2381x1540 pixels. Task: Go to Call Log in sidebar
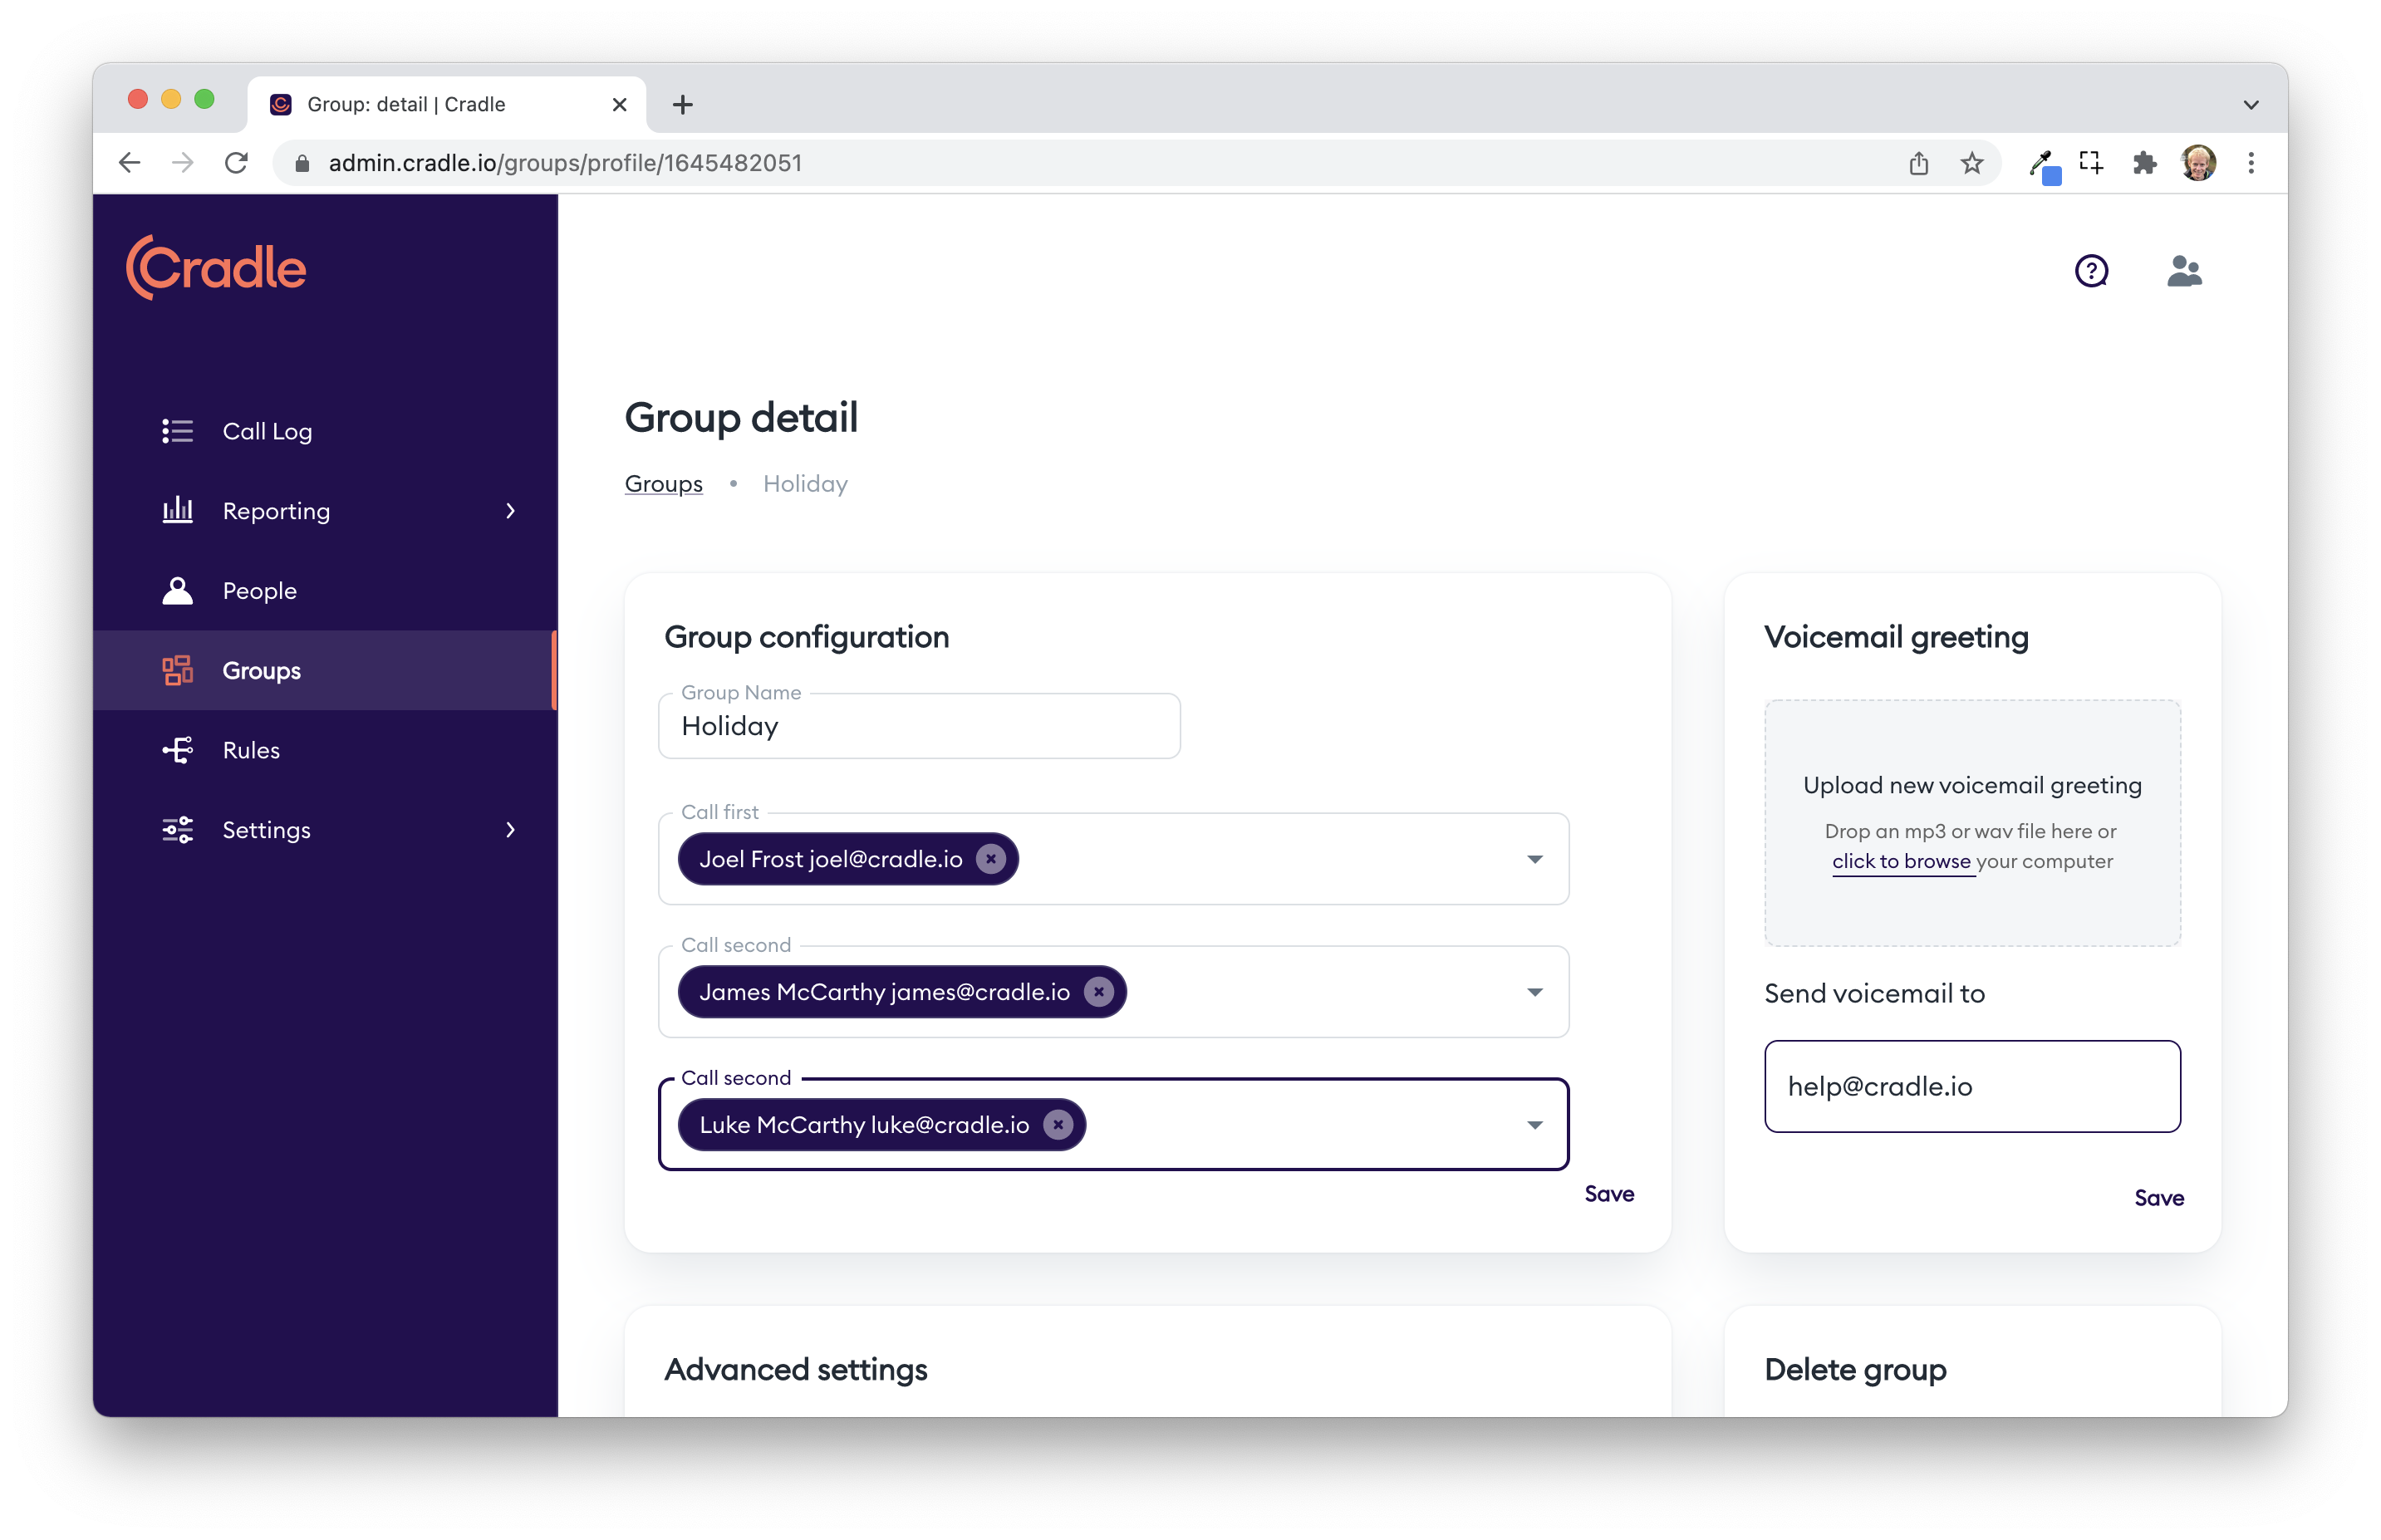coord(267,431)
